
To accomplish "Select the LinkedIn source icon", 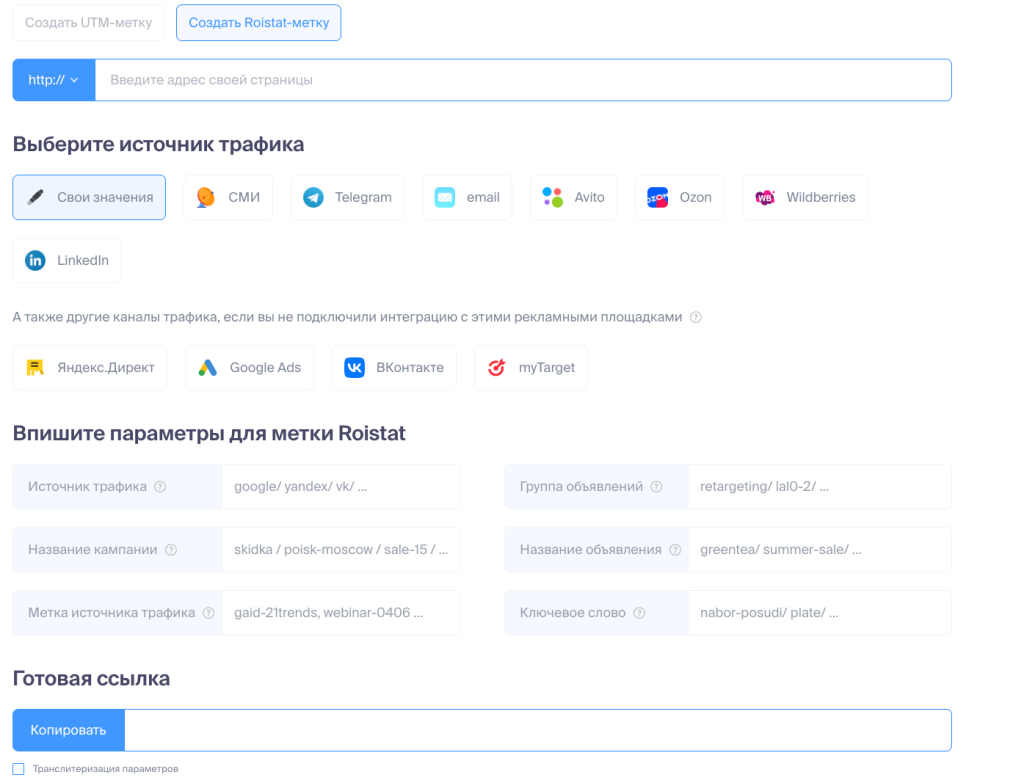I will [36, 261].
